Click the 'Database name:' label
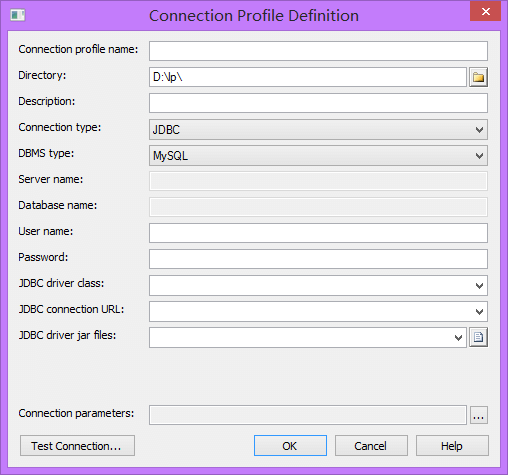Screen dimensions: 508x475 (58, 205)
